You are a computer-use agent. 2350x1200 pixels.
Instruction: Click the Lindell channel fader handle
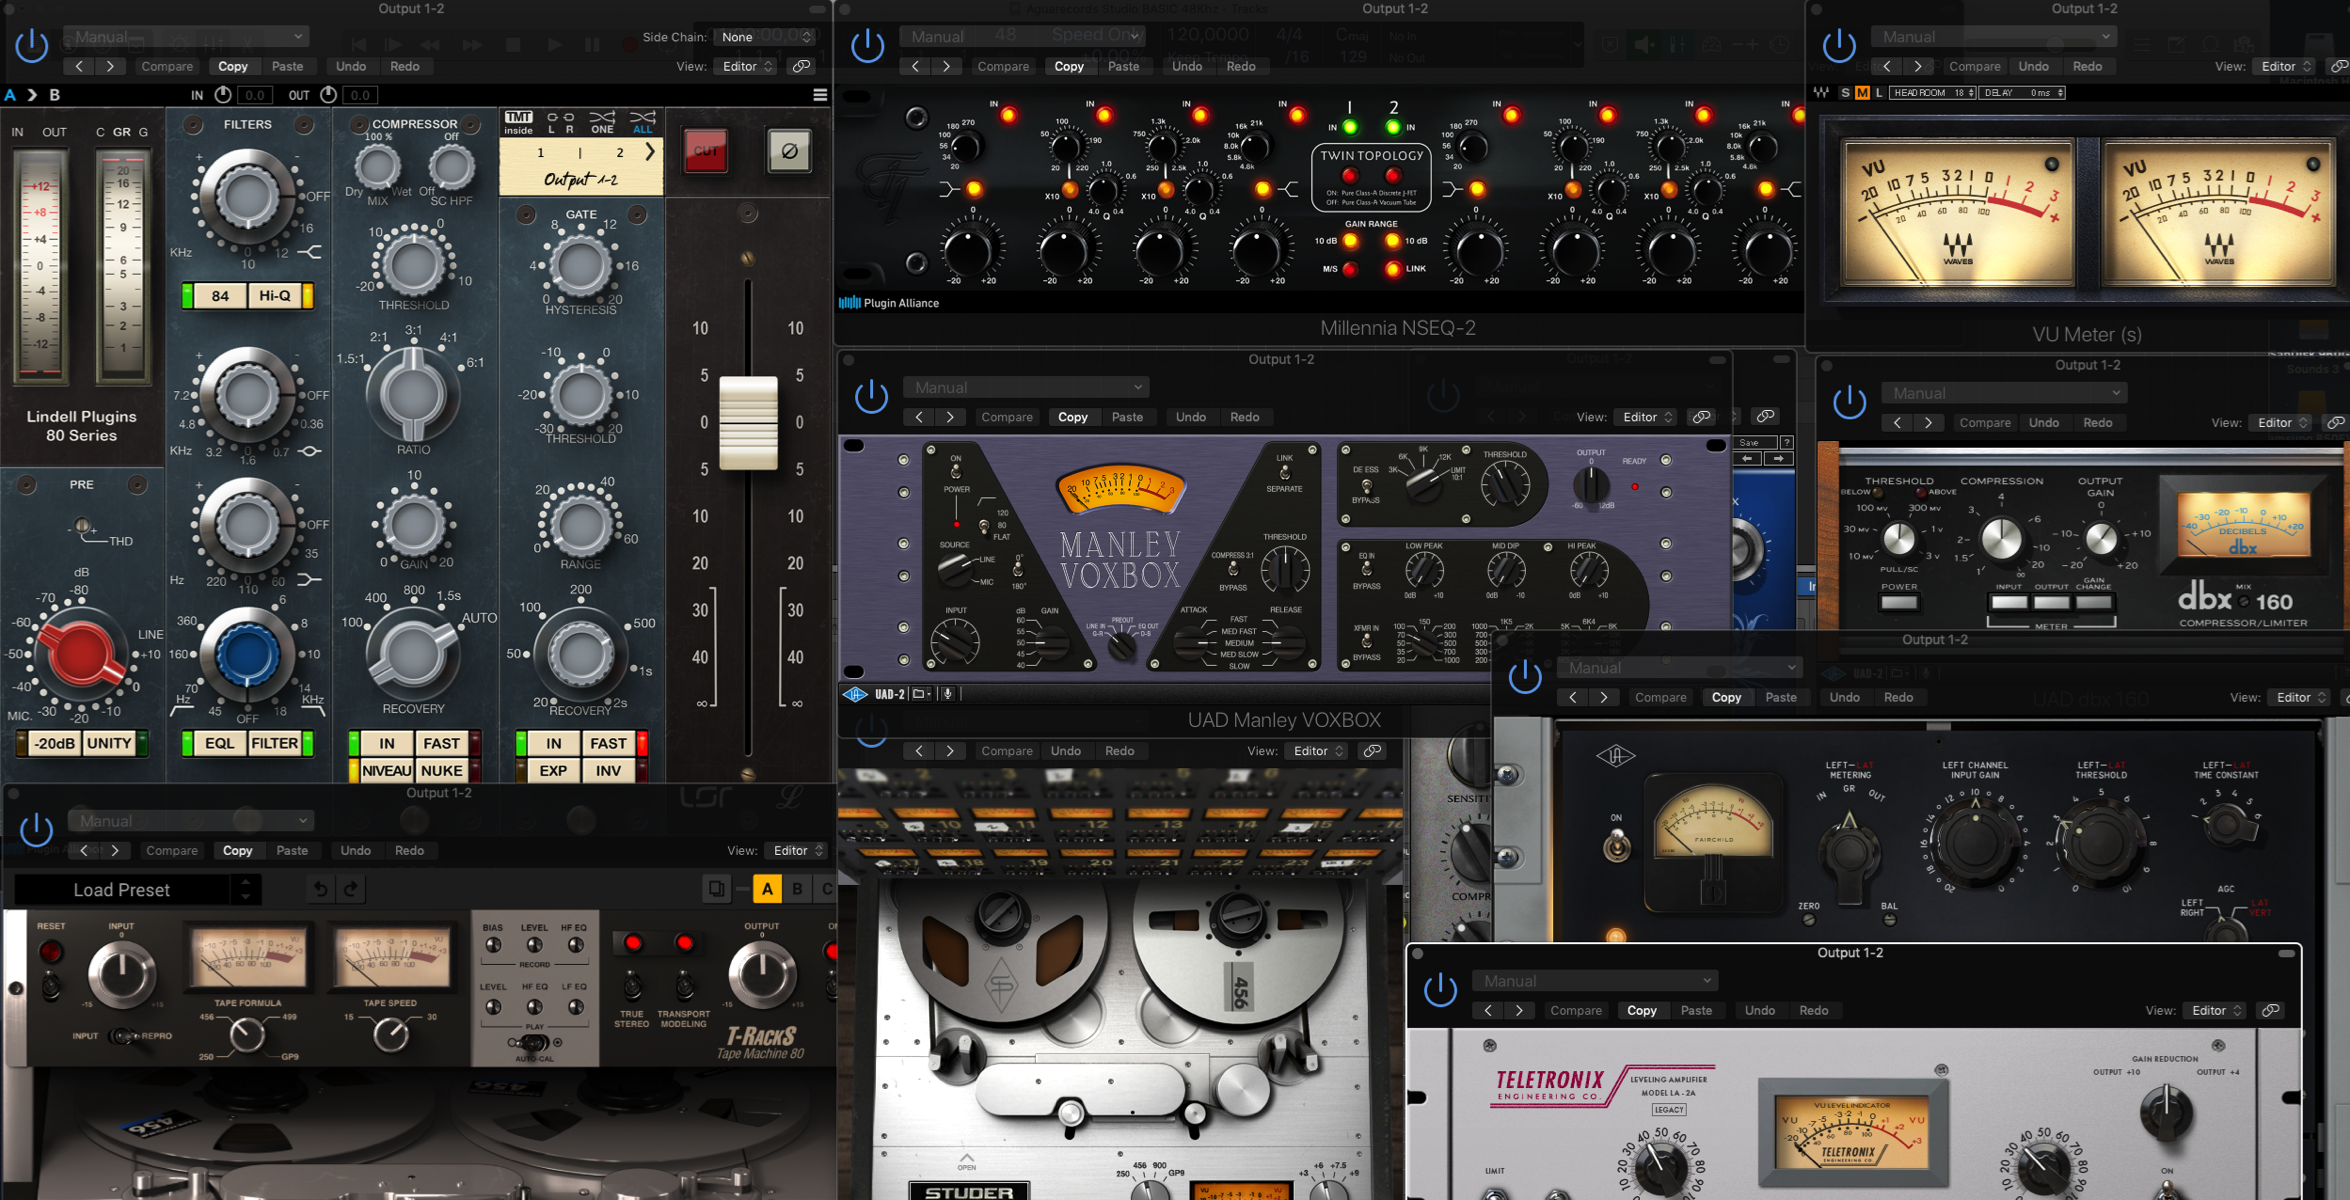tap(748, 422)
